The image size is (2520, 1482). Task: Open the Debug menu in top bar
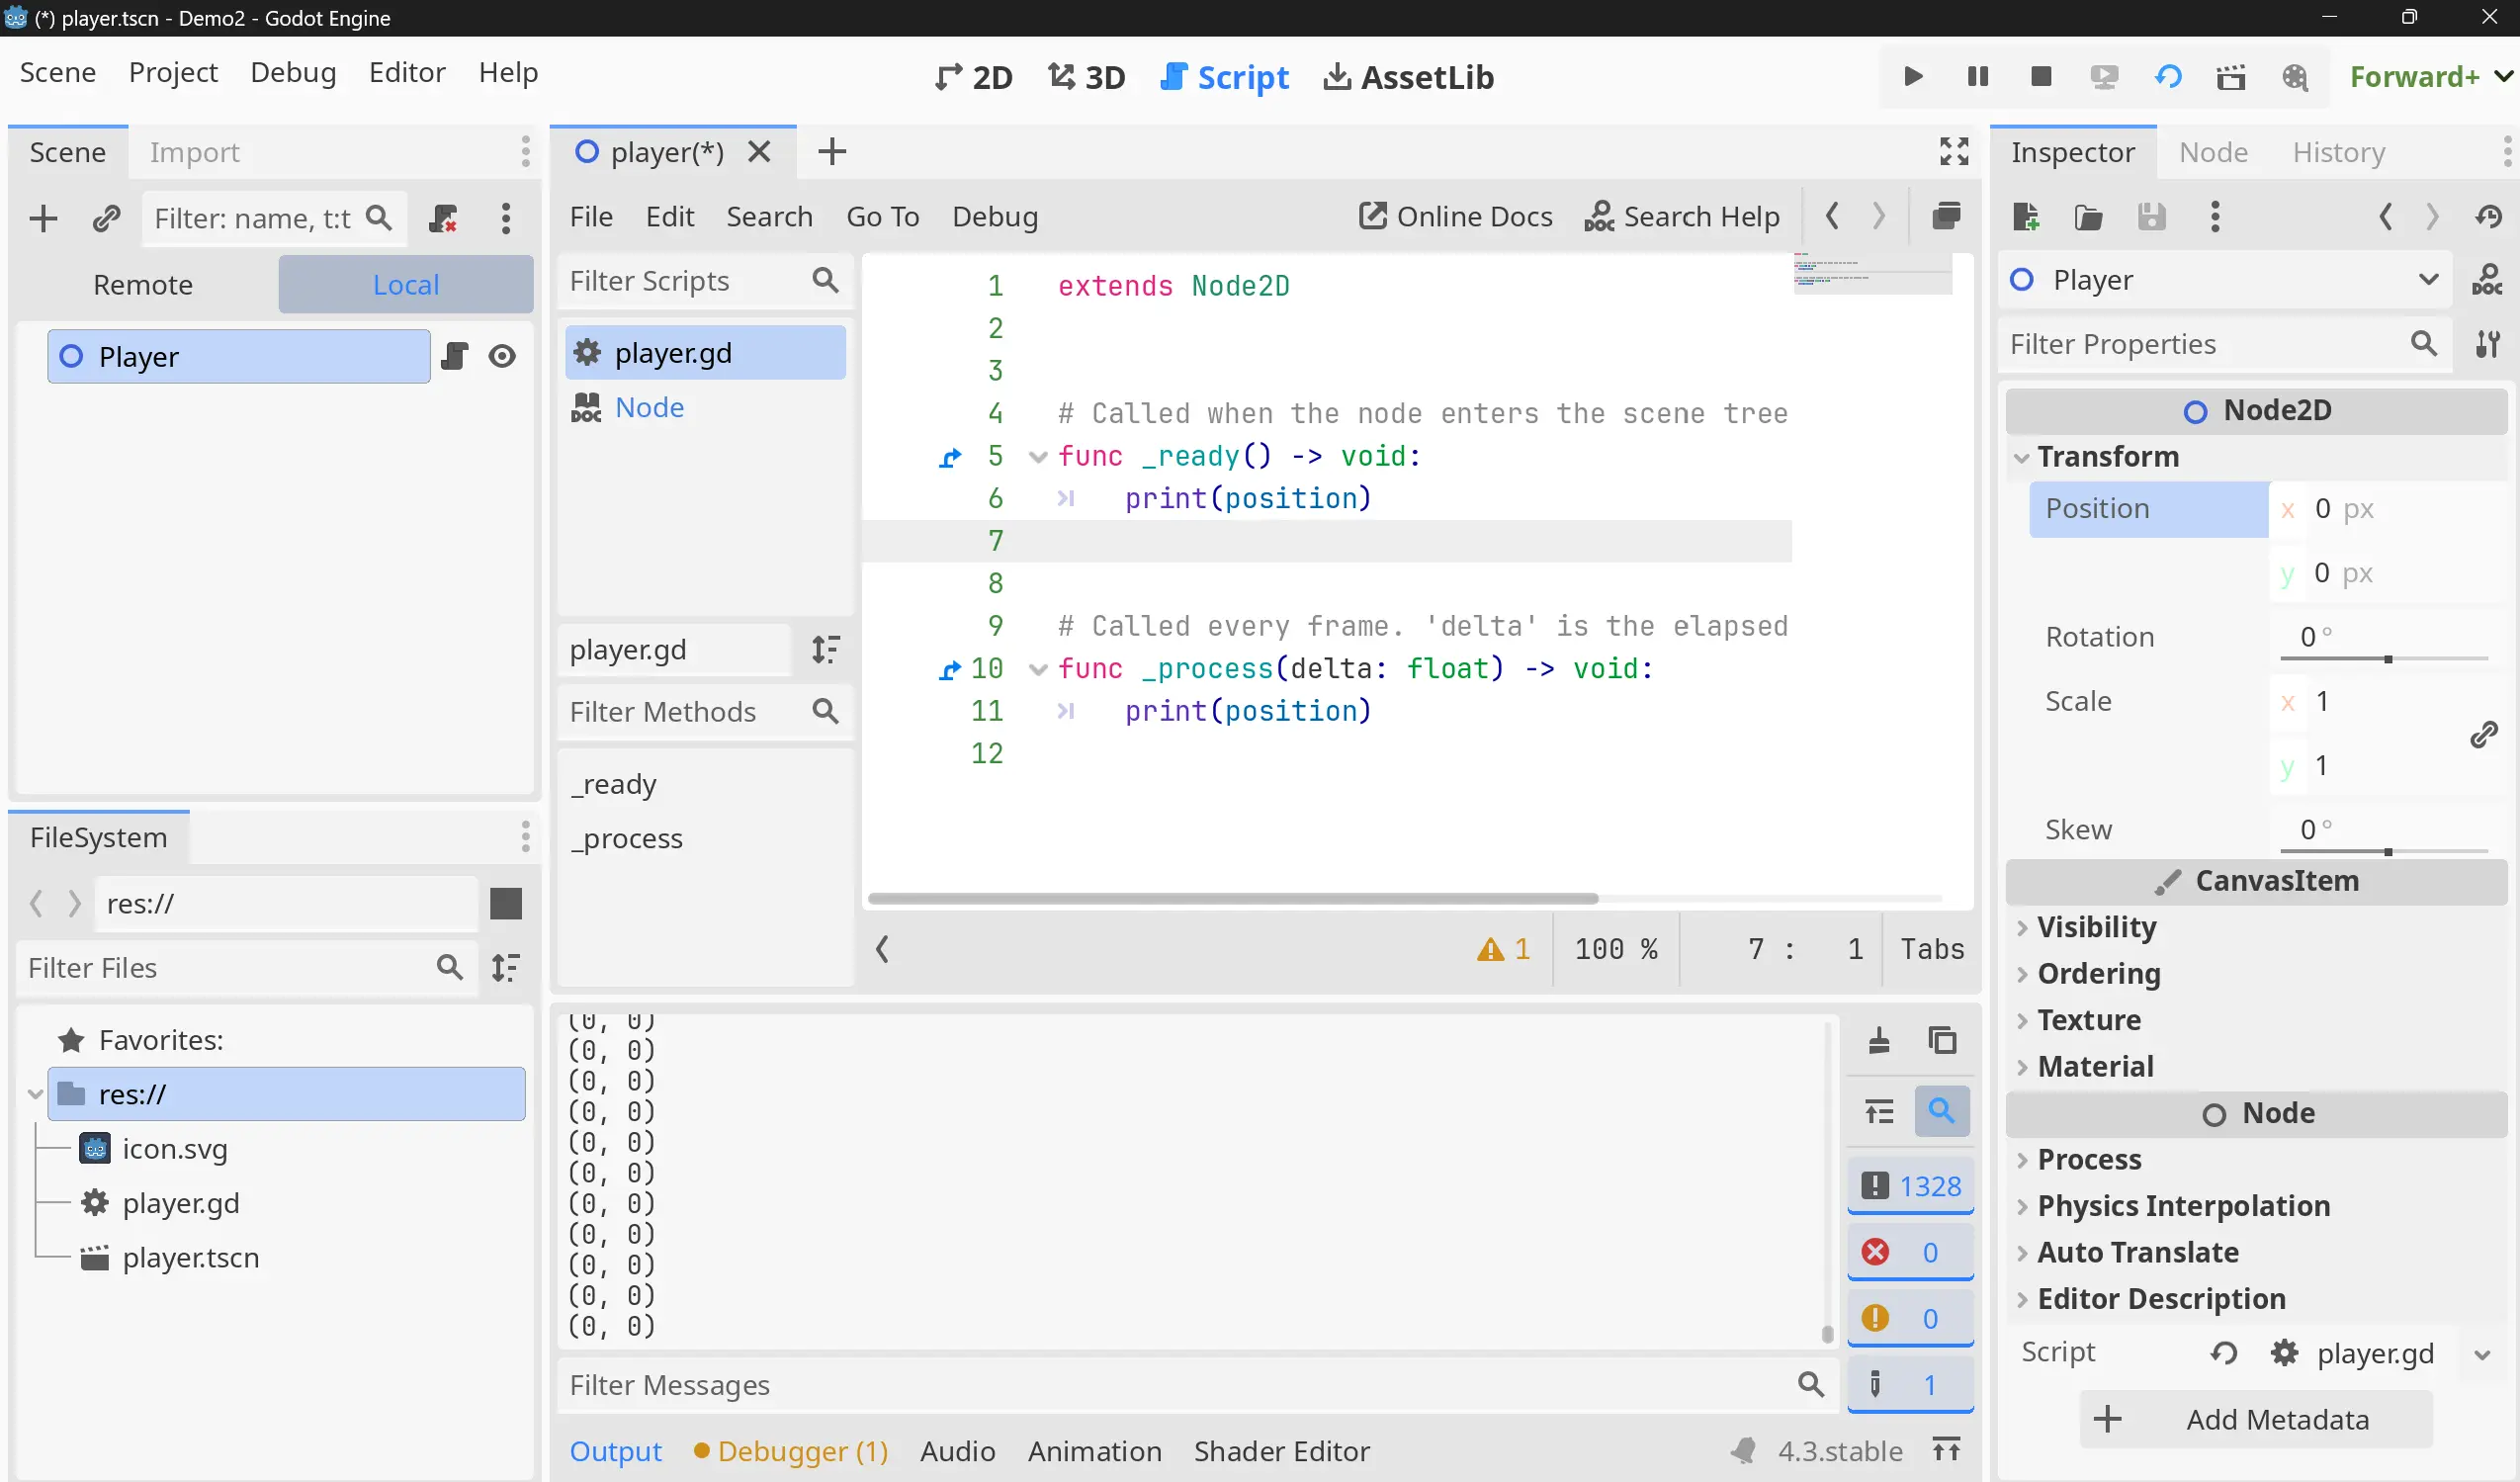point(293,72)
